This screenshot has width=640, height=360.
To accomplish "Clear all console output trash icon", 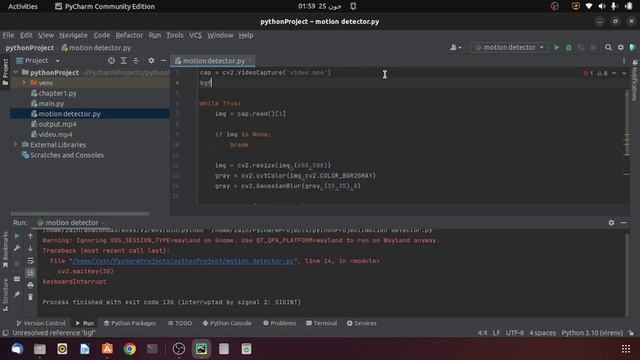I will pos(30,297).
